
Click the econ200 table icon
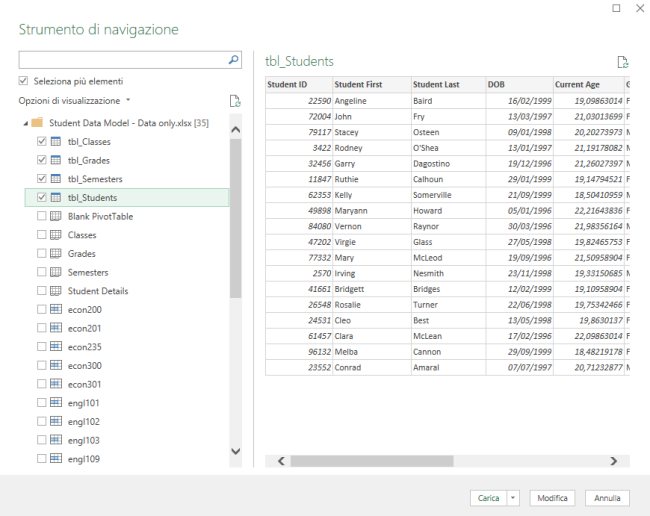click(56, 309)
